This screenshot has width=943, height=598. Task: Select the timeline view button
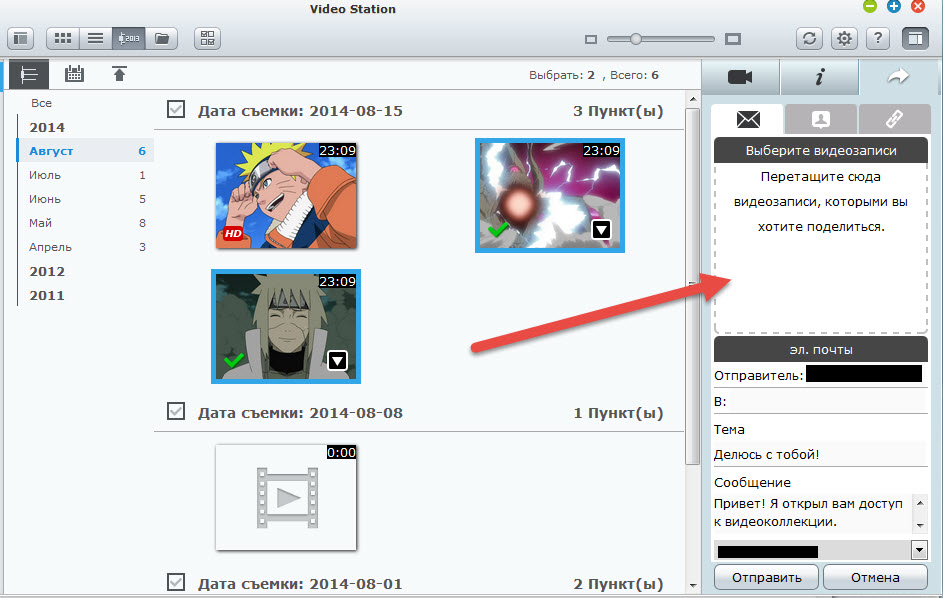click(129, 39)
